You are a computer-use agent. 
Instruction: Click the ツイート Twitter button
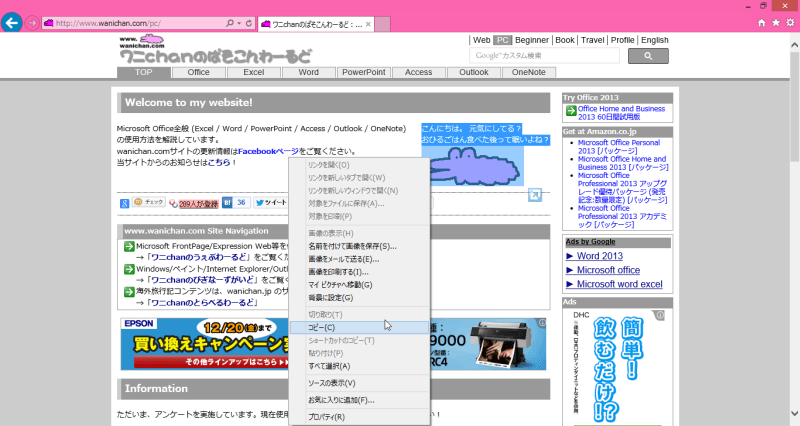271,203
